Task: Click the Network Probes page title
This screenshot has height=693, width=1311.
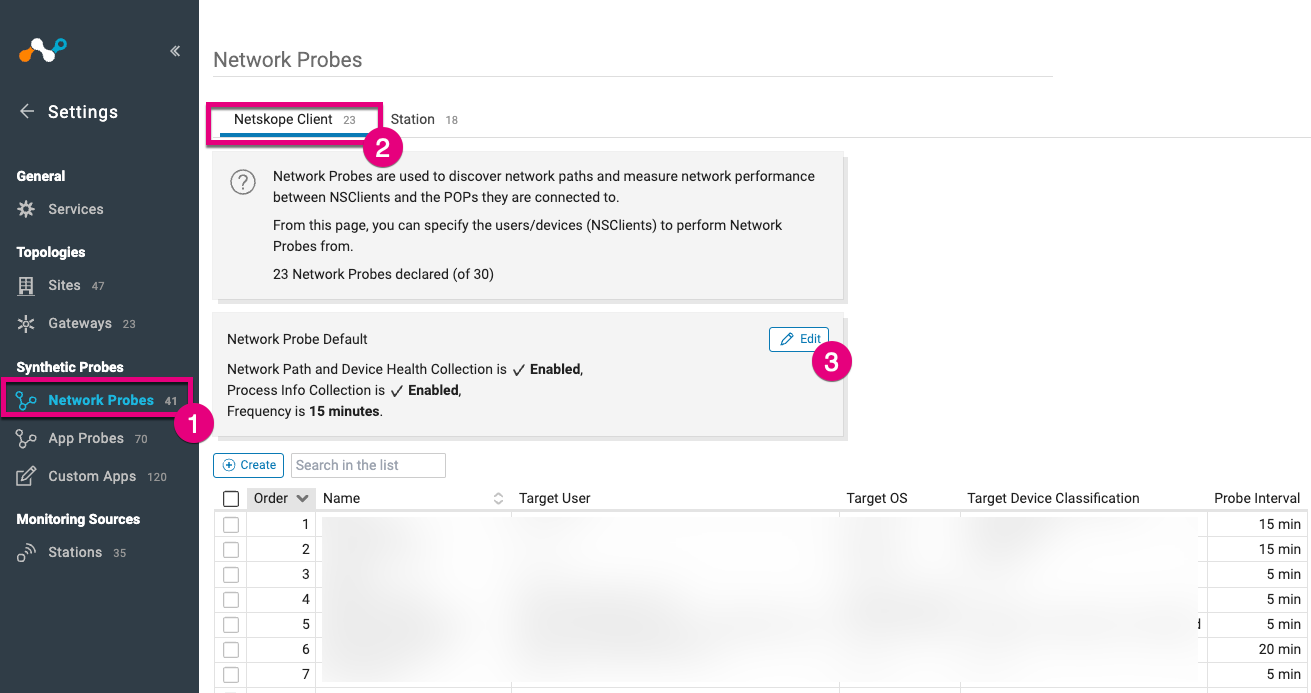Action: pyautogui.click(x=288, y=60)
